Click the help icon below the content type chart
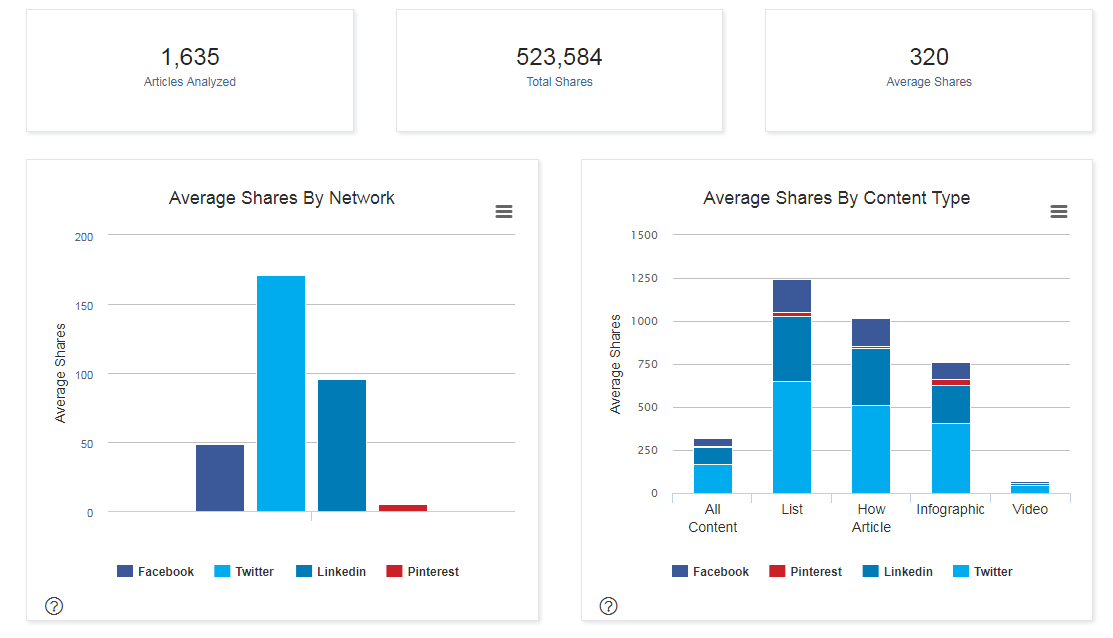 tap(608, 606)
